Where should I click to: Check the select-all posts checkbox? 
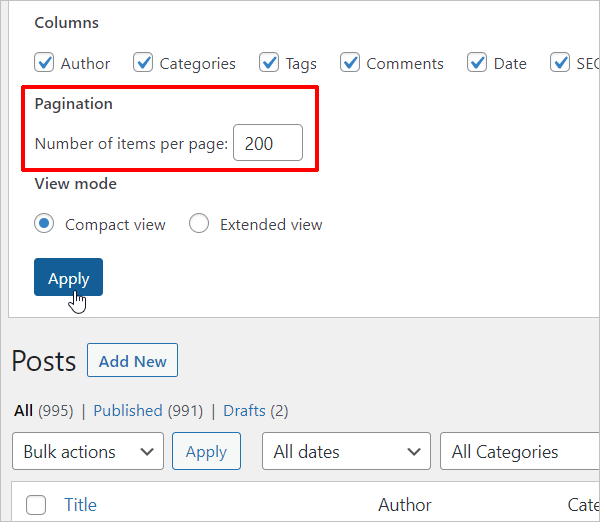(x=36, y=505)
